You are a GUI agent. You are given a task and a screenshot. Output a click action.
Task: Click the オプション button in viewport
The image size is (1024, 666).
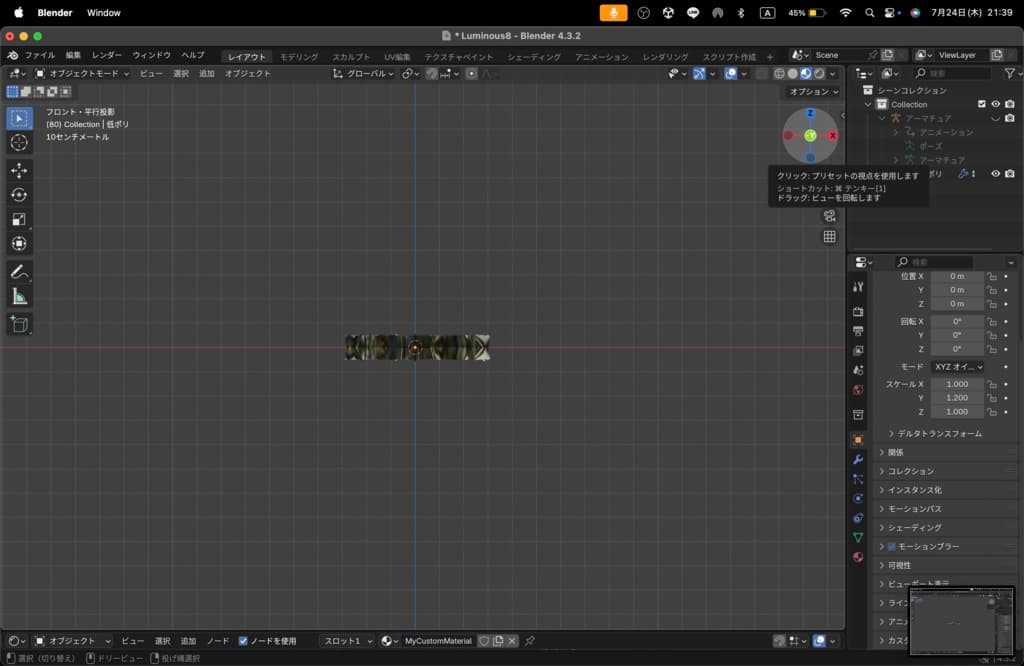coord(811,91)
